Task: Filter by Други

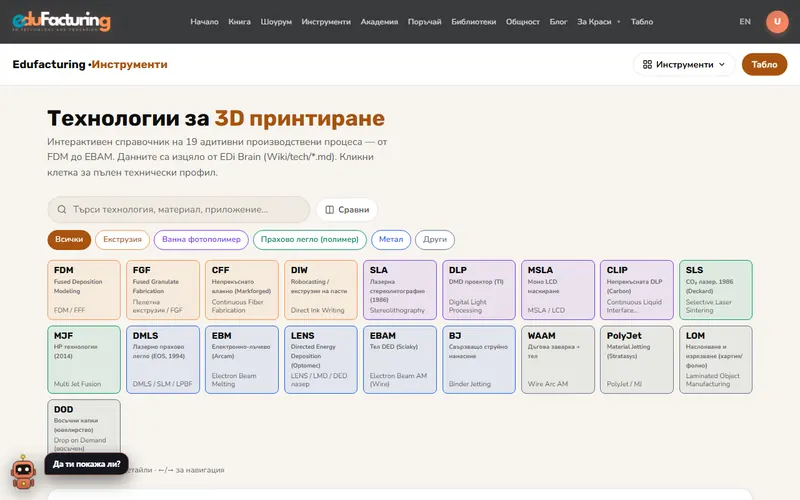Action: (435, 239)
